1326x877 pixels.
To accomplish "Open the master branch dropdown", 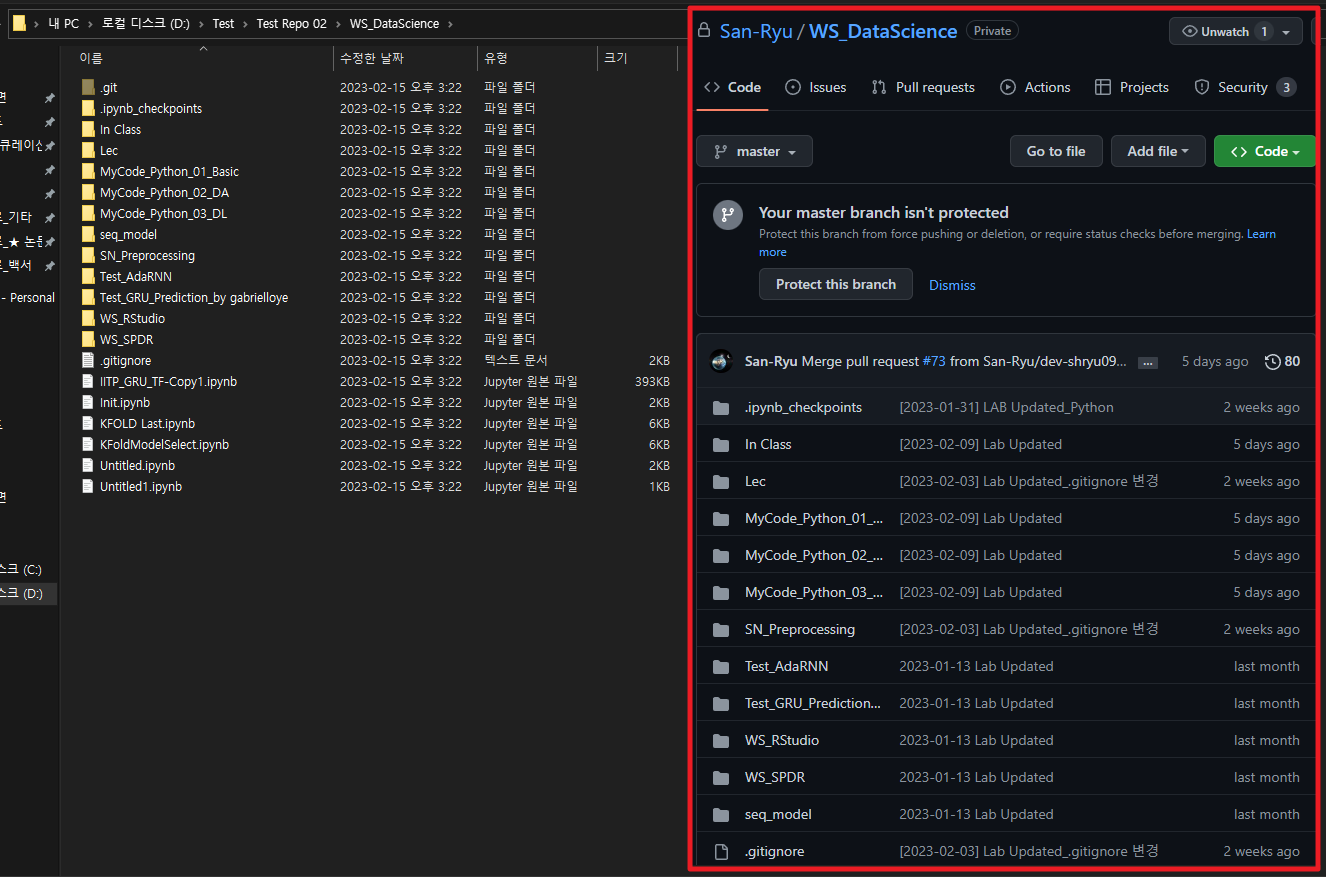I will [x=754, y=151].
